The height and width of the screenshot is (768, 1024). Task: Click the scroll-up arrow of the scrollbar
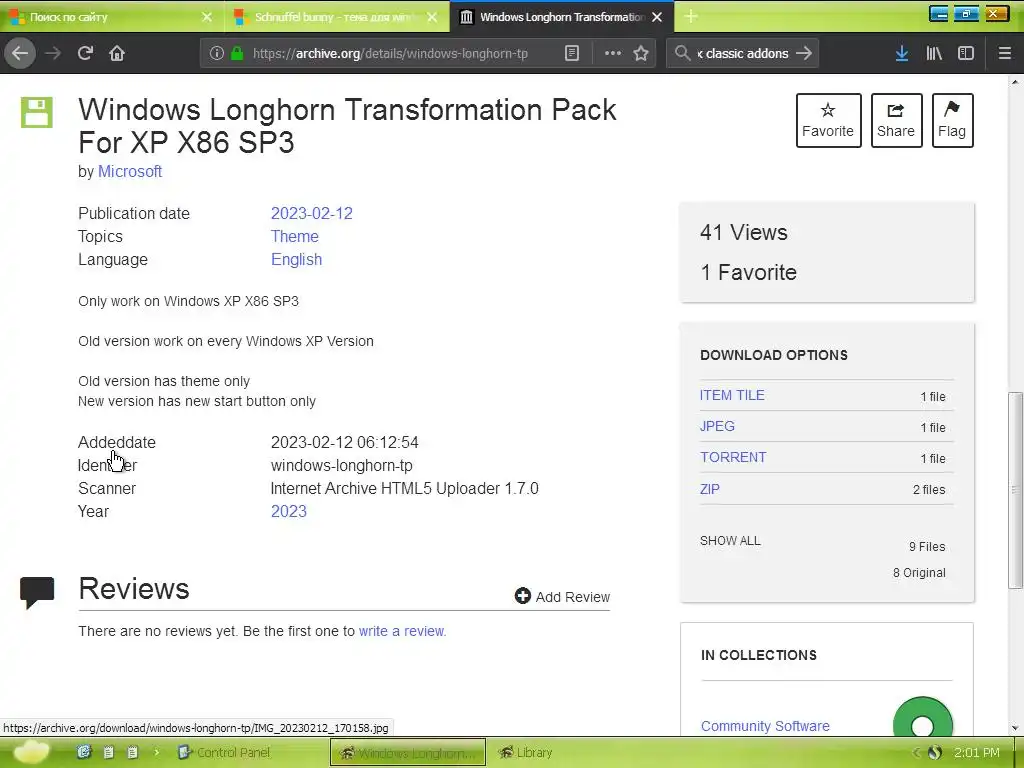(x=1015, y=82)
